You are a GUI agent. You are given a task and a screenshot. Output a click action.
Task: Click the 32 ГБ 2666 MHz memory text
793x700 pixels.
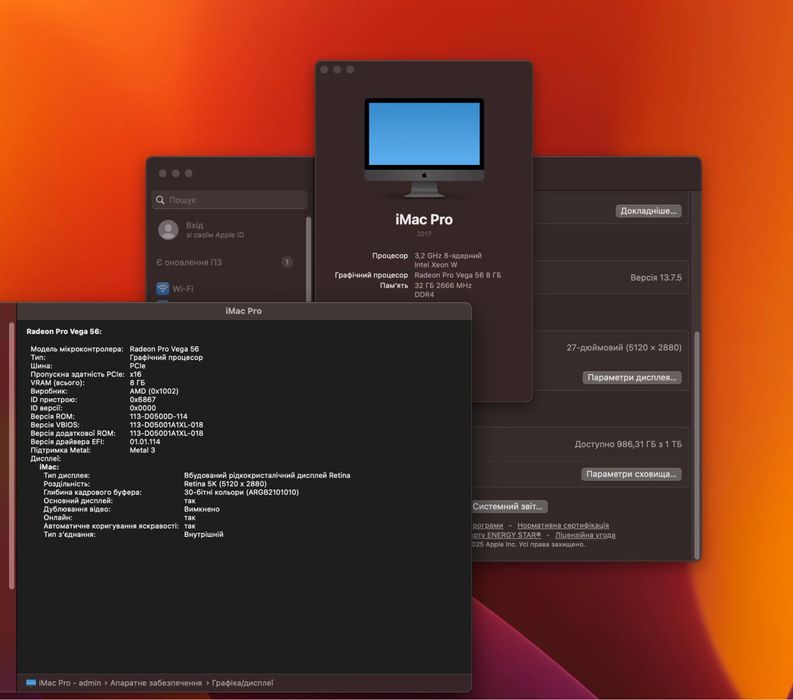(443, 285)
